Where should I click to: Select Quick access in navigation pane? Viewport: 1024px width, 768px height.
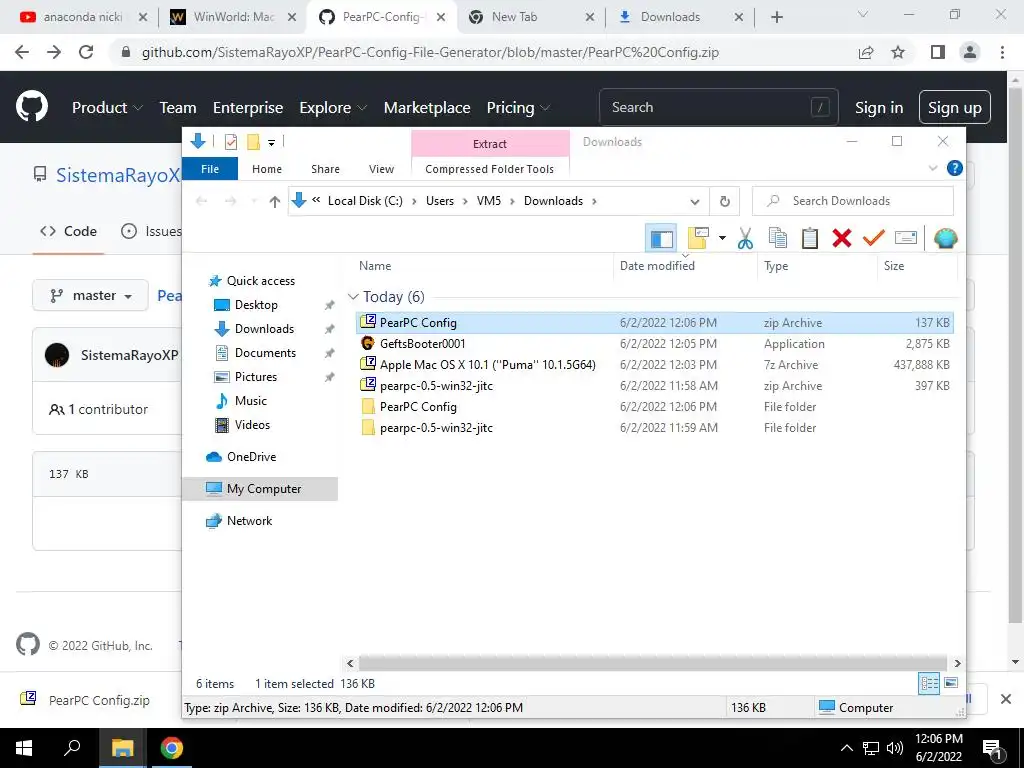261,281
